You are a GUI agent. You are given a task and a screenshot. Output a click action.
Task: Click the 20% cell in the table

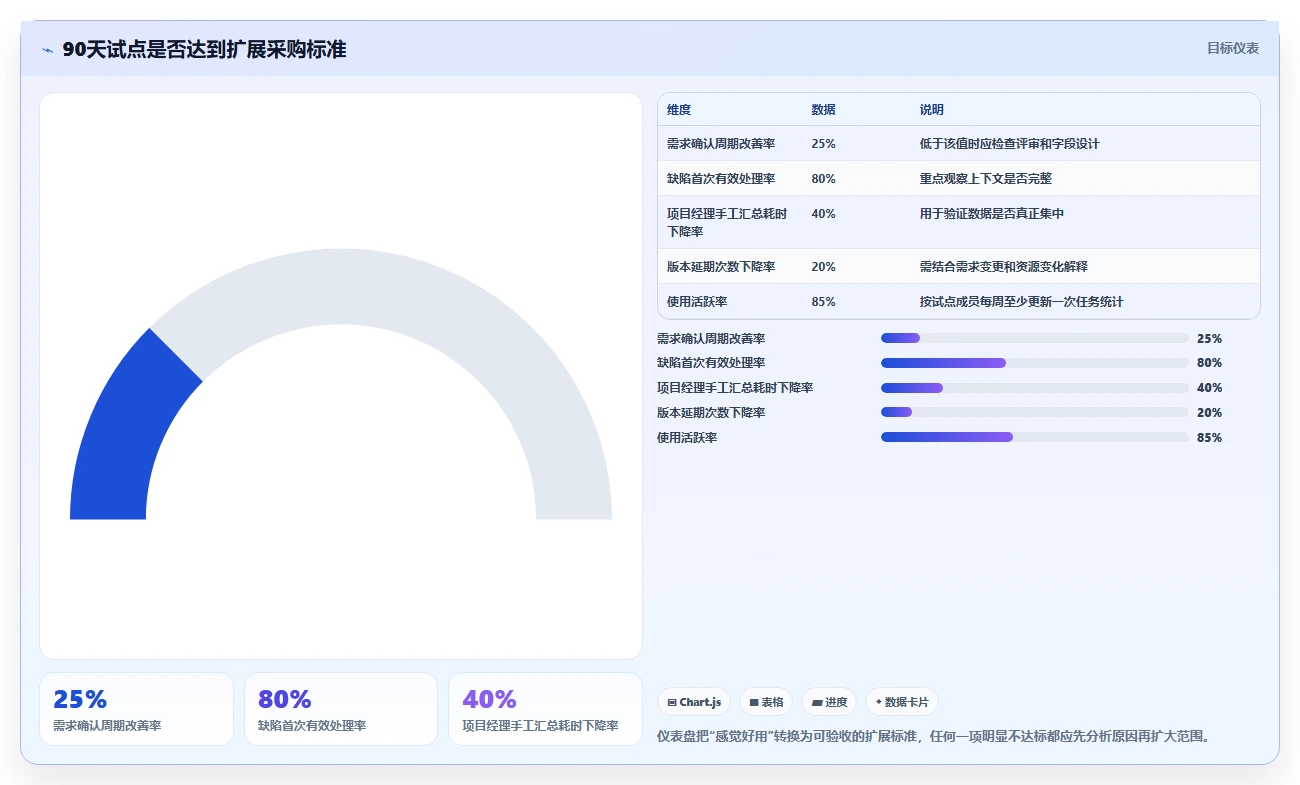(x=823, y=267)
